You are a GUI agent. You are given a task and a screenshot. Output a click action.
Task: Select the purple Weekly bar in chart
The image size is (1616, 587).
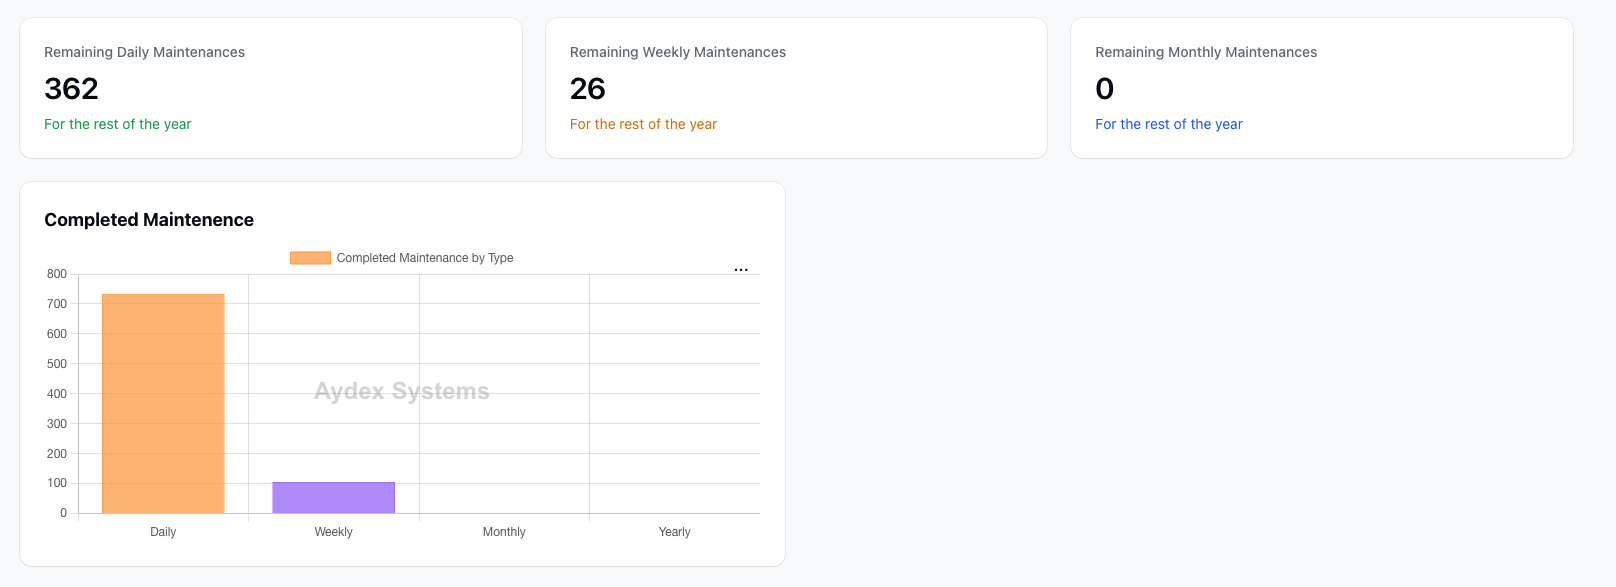click(334, 498)
